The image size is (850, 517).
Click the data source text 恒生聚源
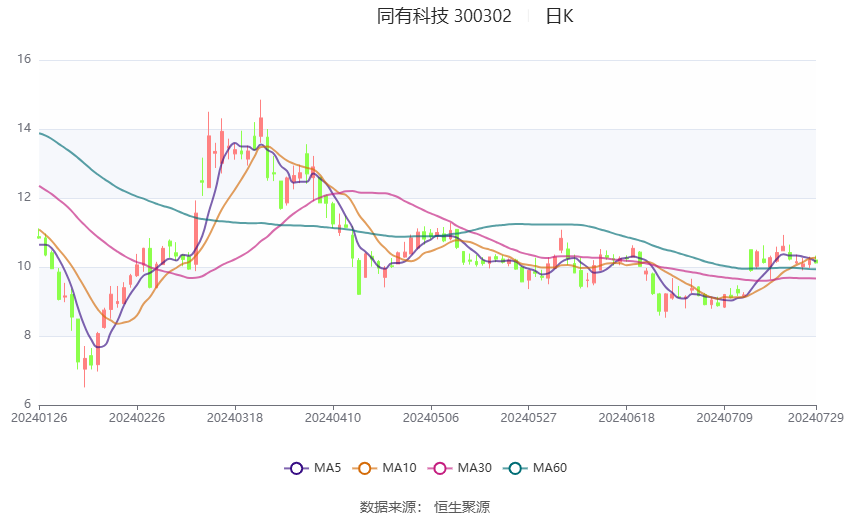[462, 507]
